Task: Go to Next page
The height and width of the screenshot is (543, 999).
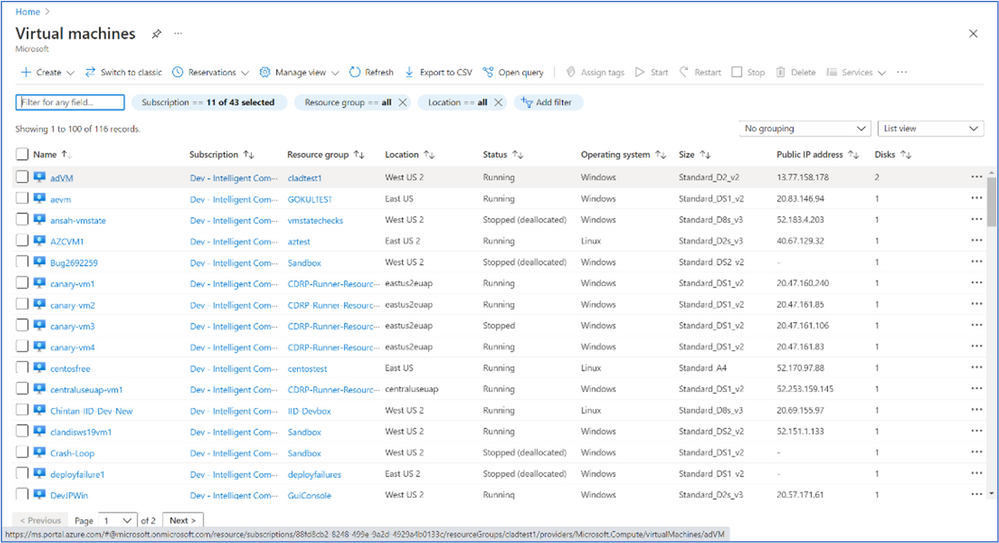Action: (183, 521)
